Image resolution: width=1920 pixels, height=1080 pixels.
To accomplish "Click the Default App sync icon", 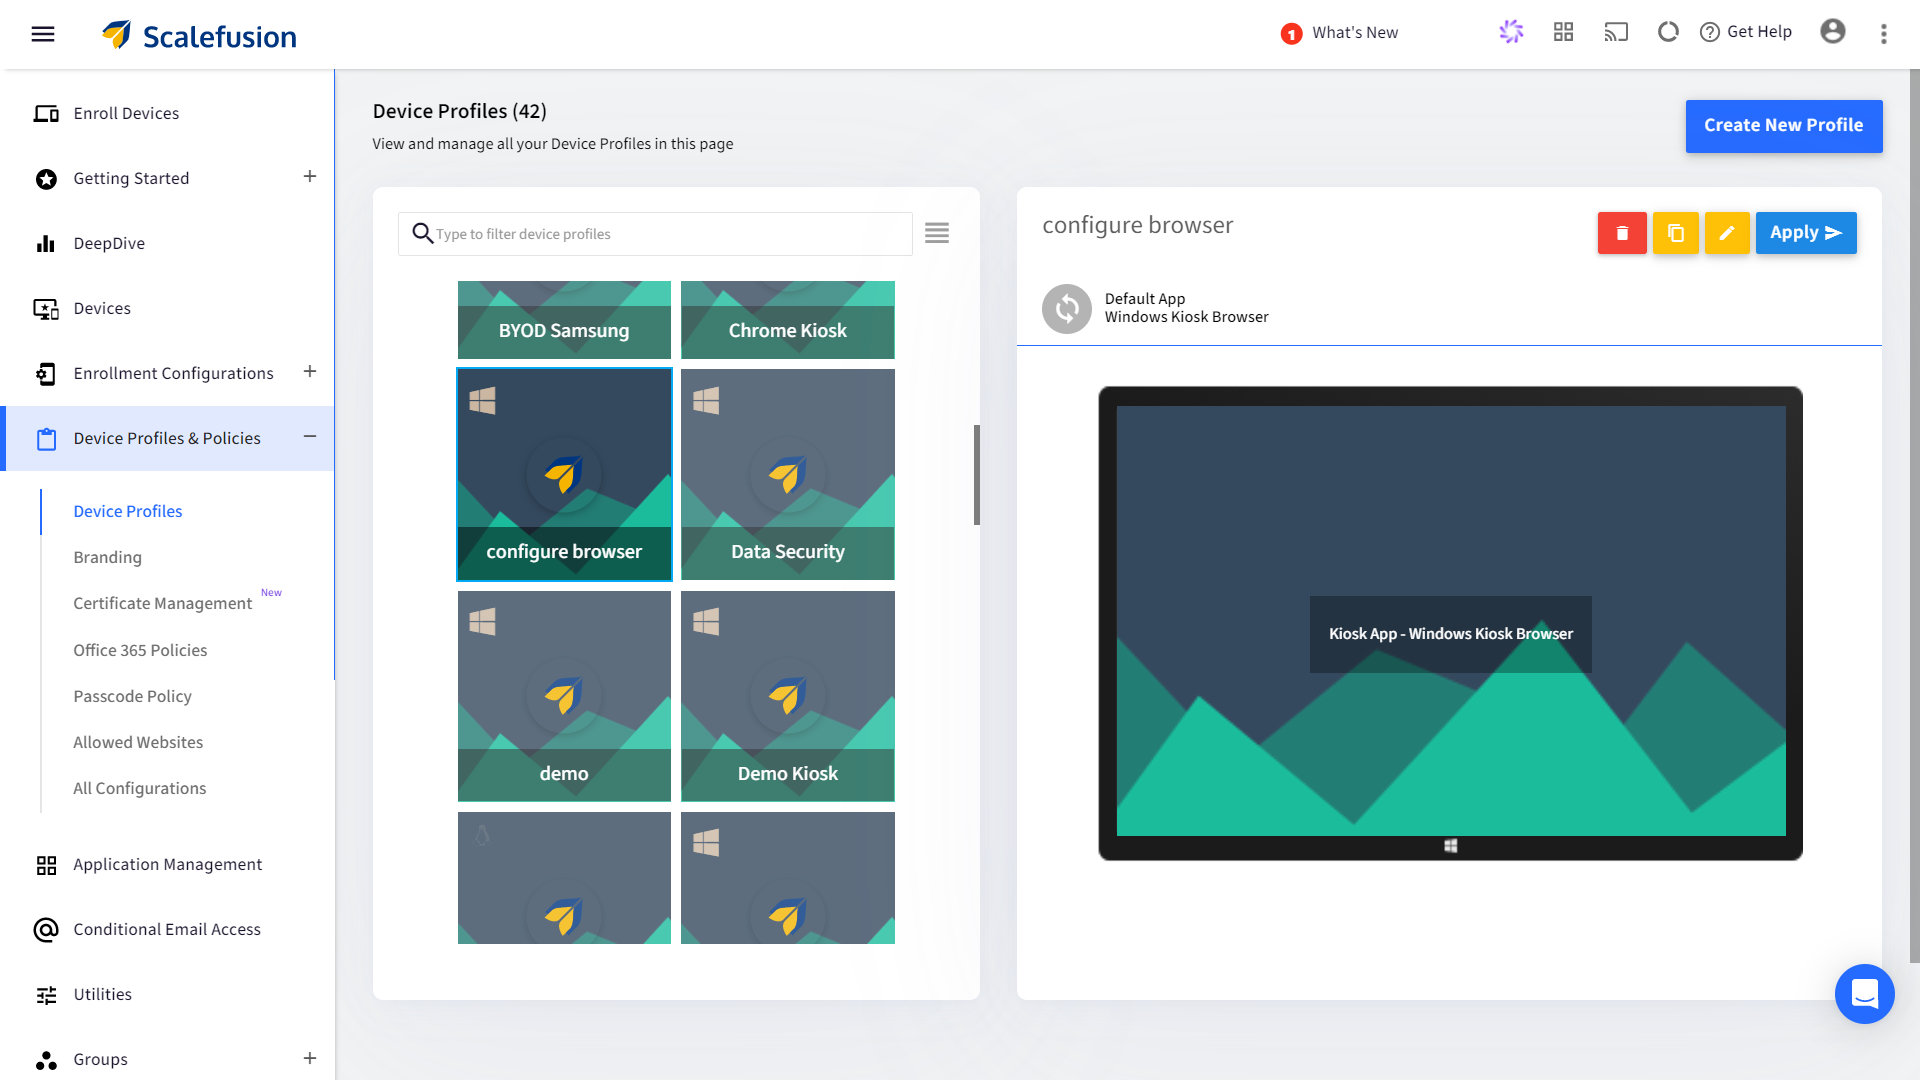I will point(1067,308).
